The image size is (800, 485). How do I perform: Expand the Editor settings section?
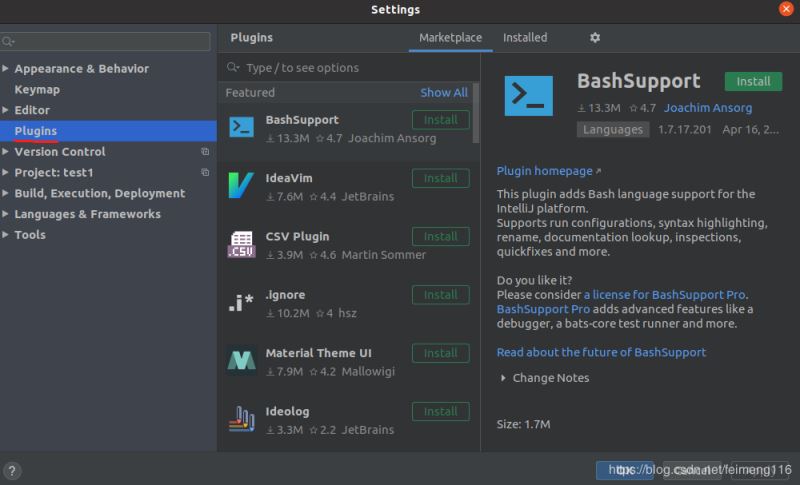point(5,110)
